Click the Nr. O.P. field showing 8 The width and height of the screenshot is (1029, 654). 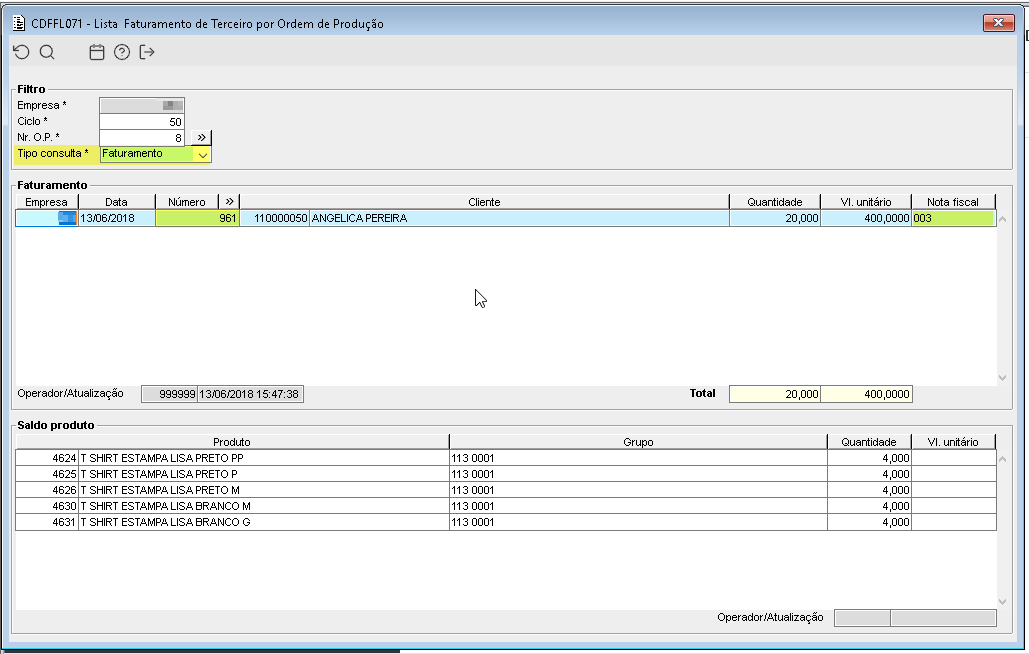(142, 138)
